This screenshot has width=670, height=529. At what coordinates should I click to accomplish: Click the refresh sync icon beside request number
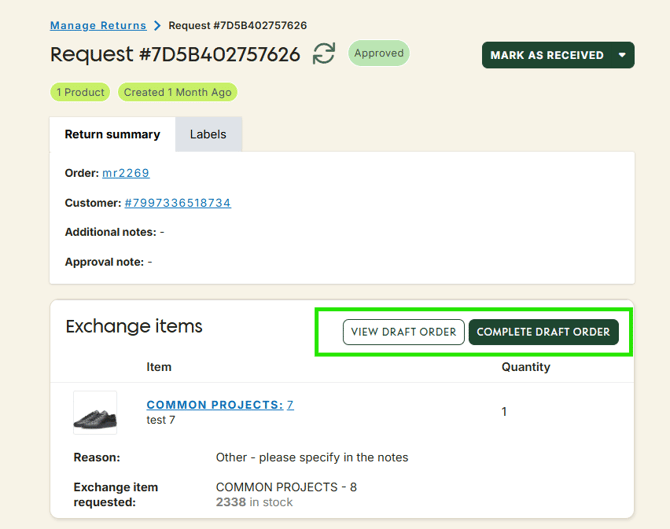click(x=323, y=54)
